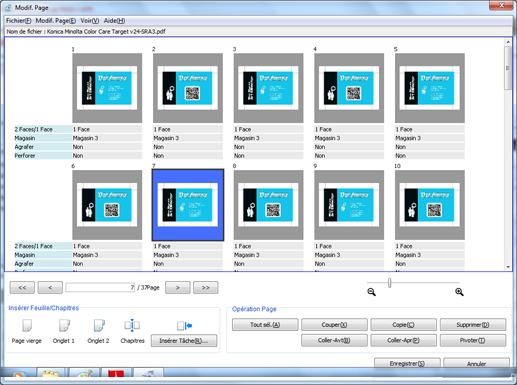Click the Enregistrer button
Viewport: 517px width, 385px height.
(x=407, y=363)
